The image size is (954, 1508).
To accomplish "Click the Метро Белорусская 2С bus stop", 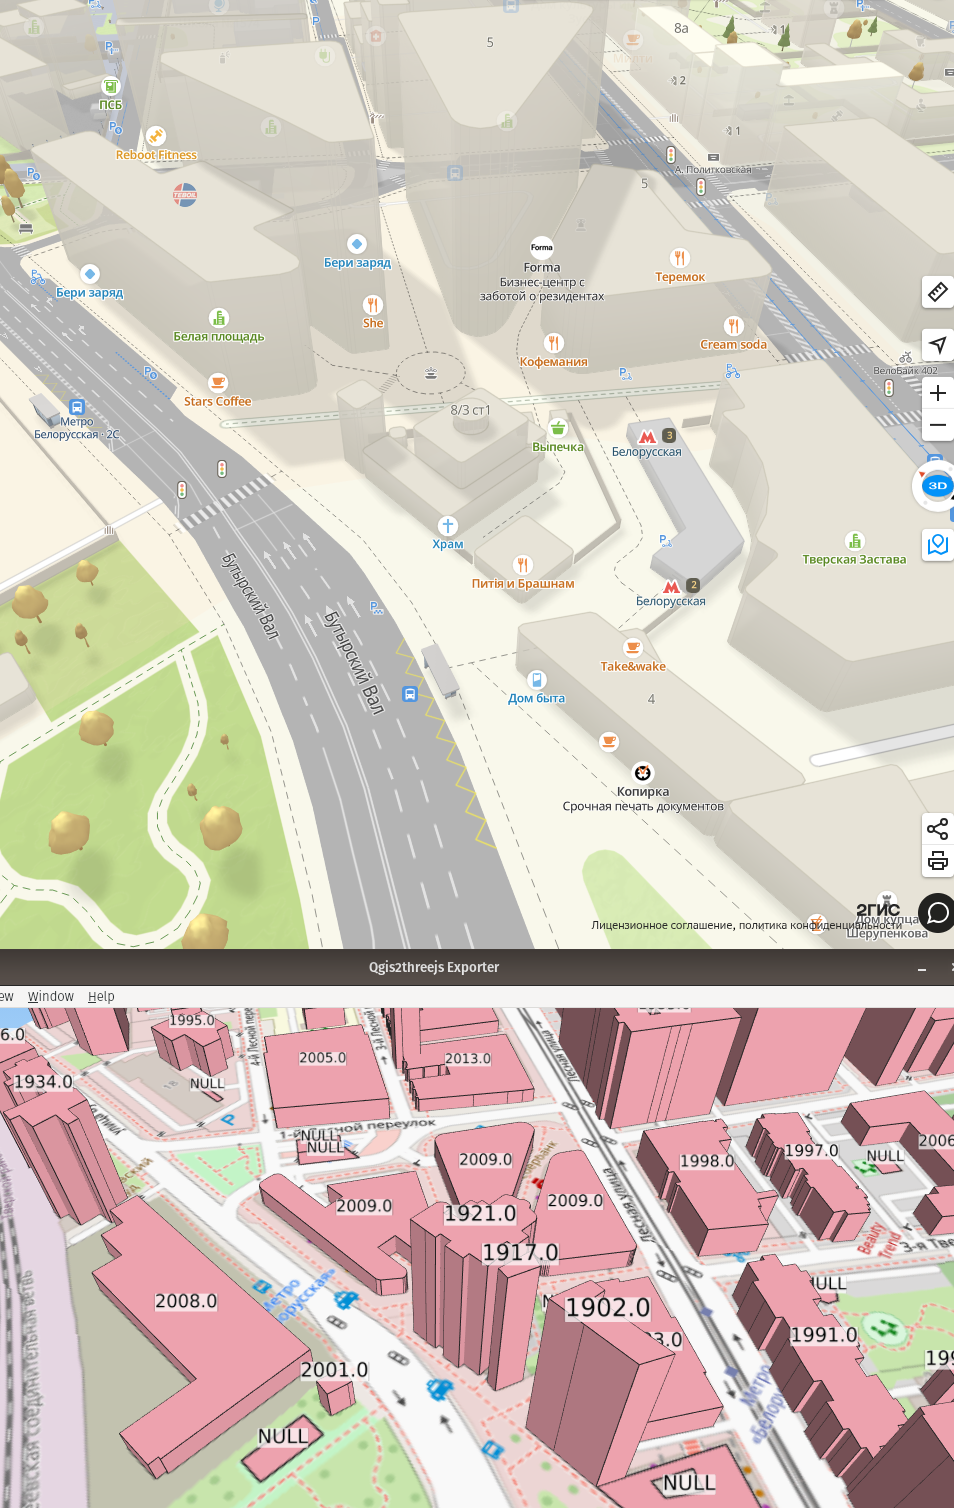I will pyautogui.click(x=77, y=407).
